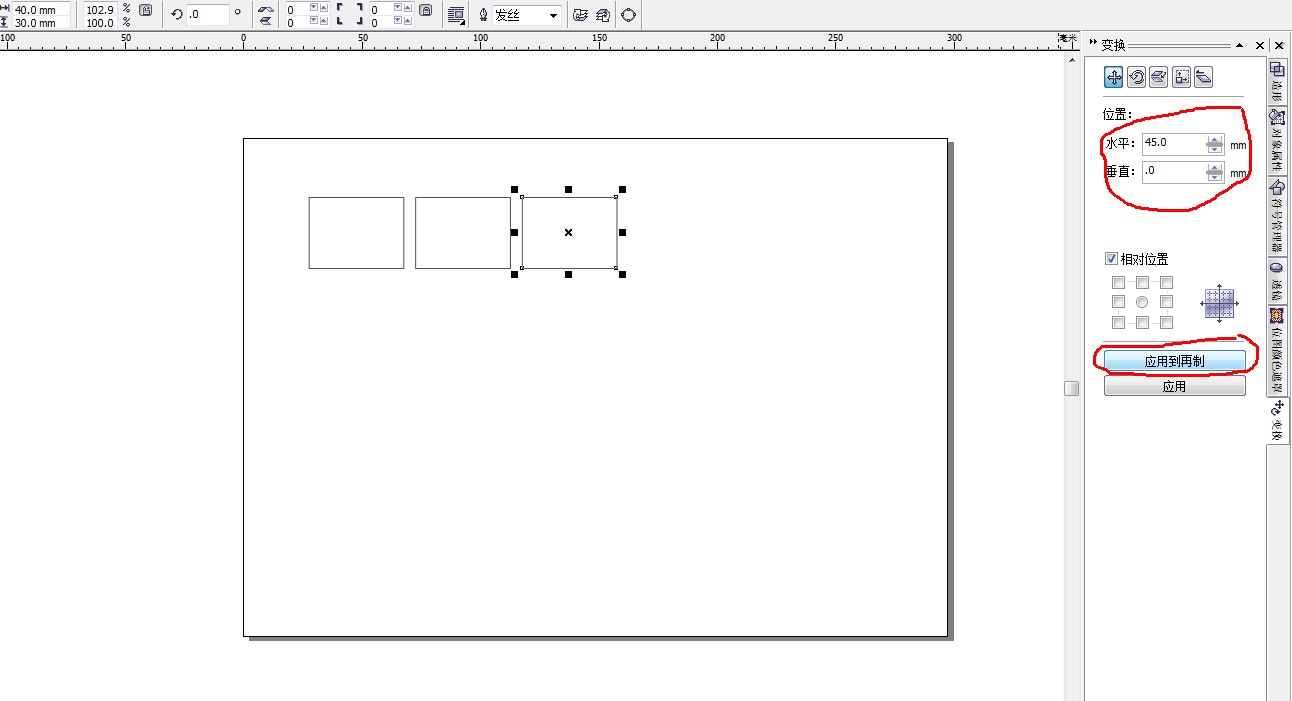
Task: Click the top-left corner roundness field
Action: point(297,9)
